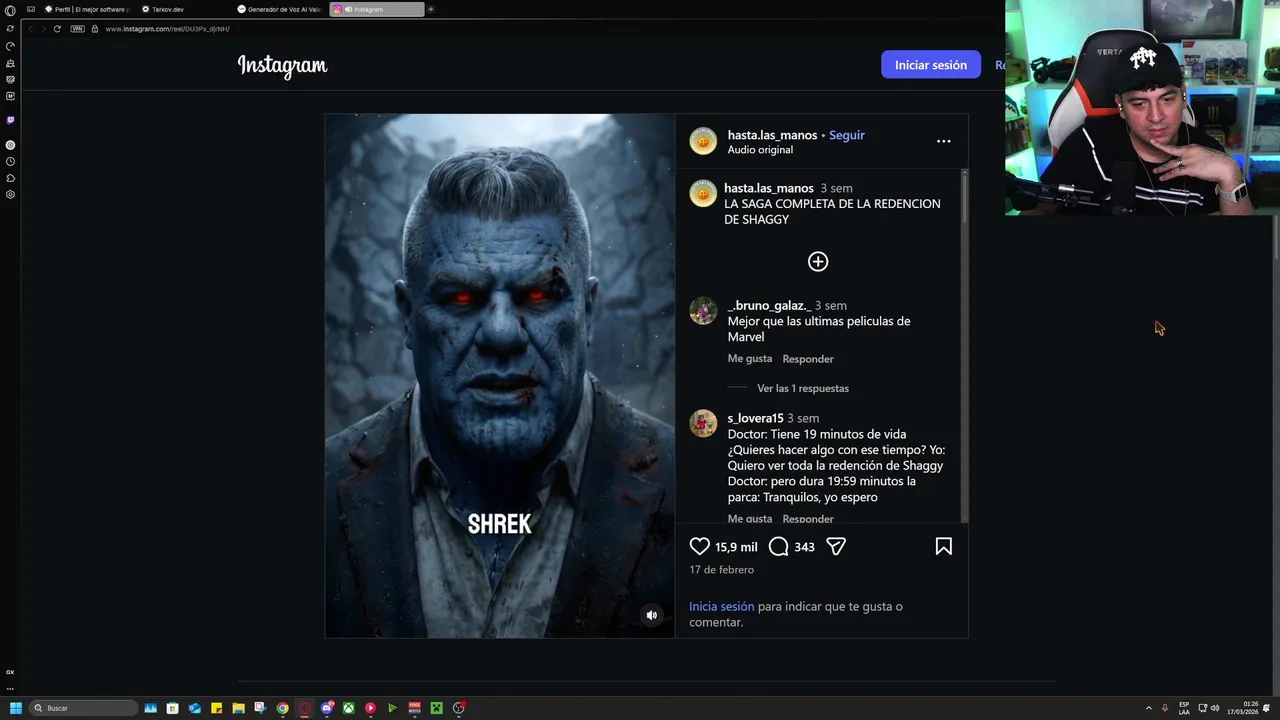Viewport: 1280px width, 720px height.
Task: Click the Inicia sesión link below the post
Action: (721, 606)
